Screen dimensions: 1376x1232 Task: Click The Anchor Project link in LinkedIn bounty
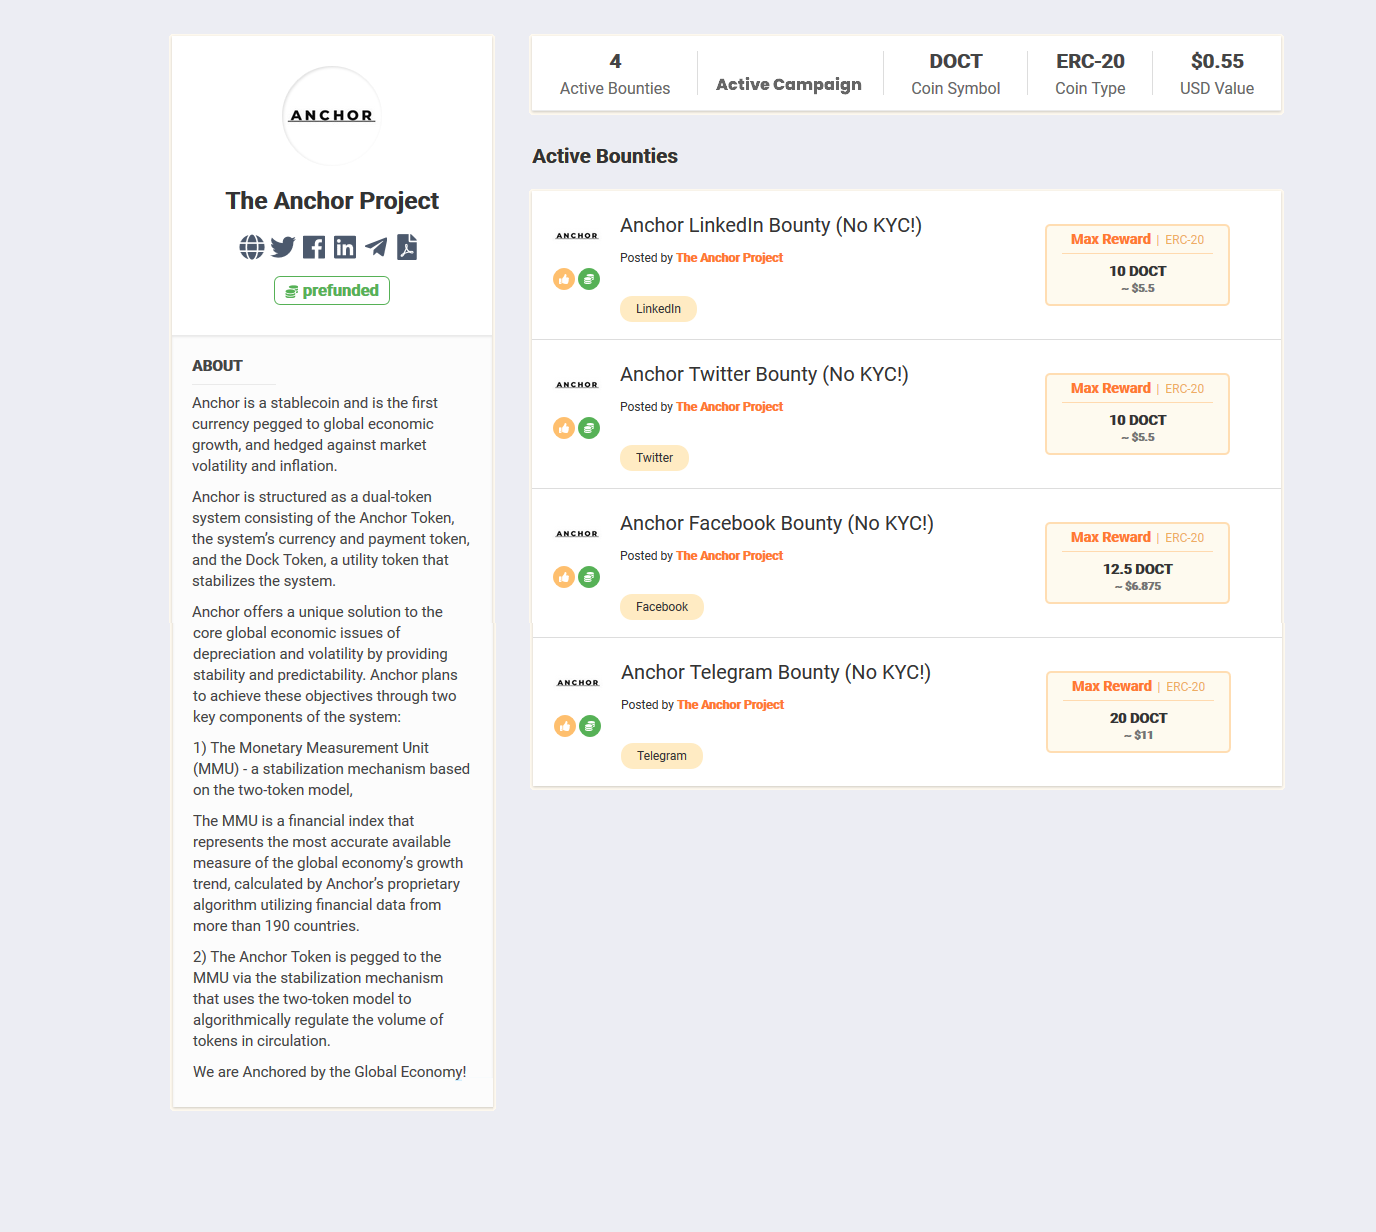point(729,258)
